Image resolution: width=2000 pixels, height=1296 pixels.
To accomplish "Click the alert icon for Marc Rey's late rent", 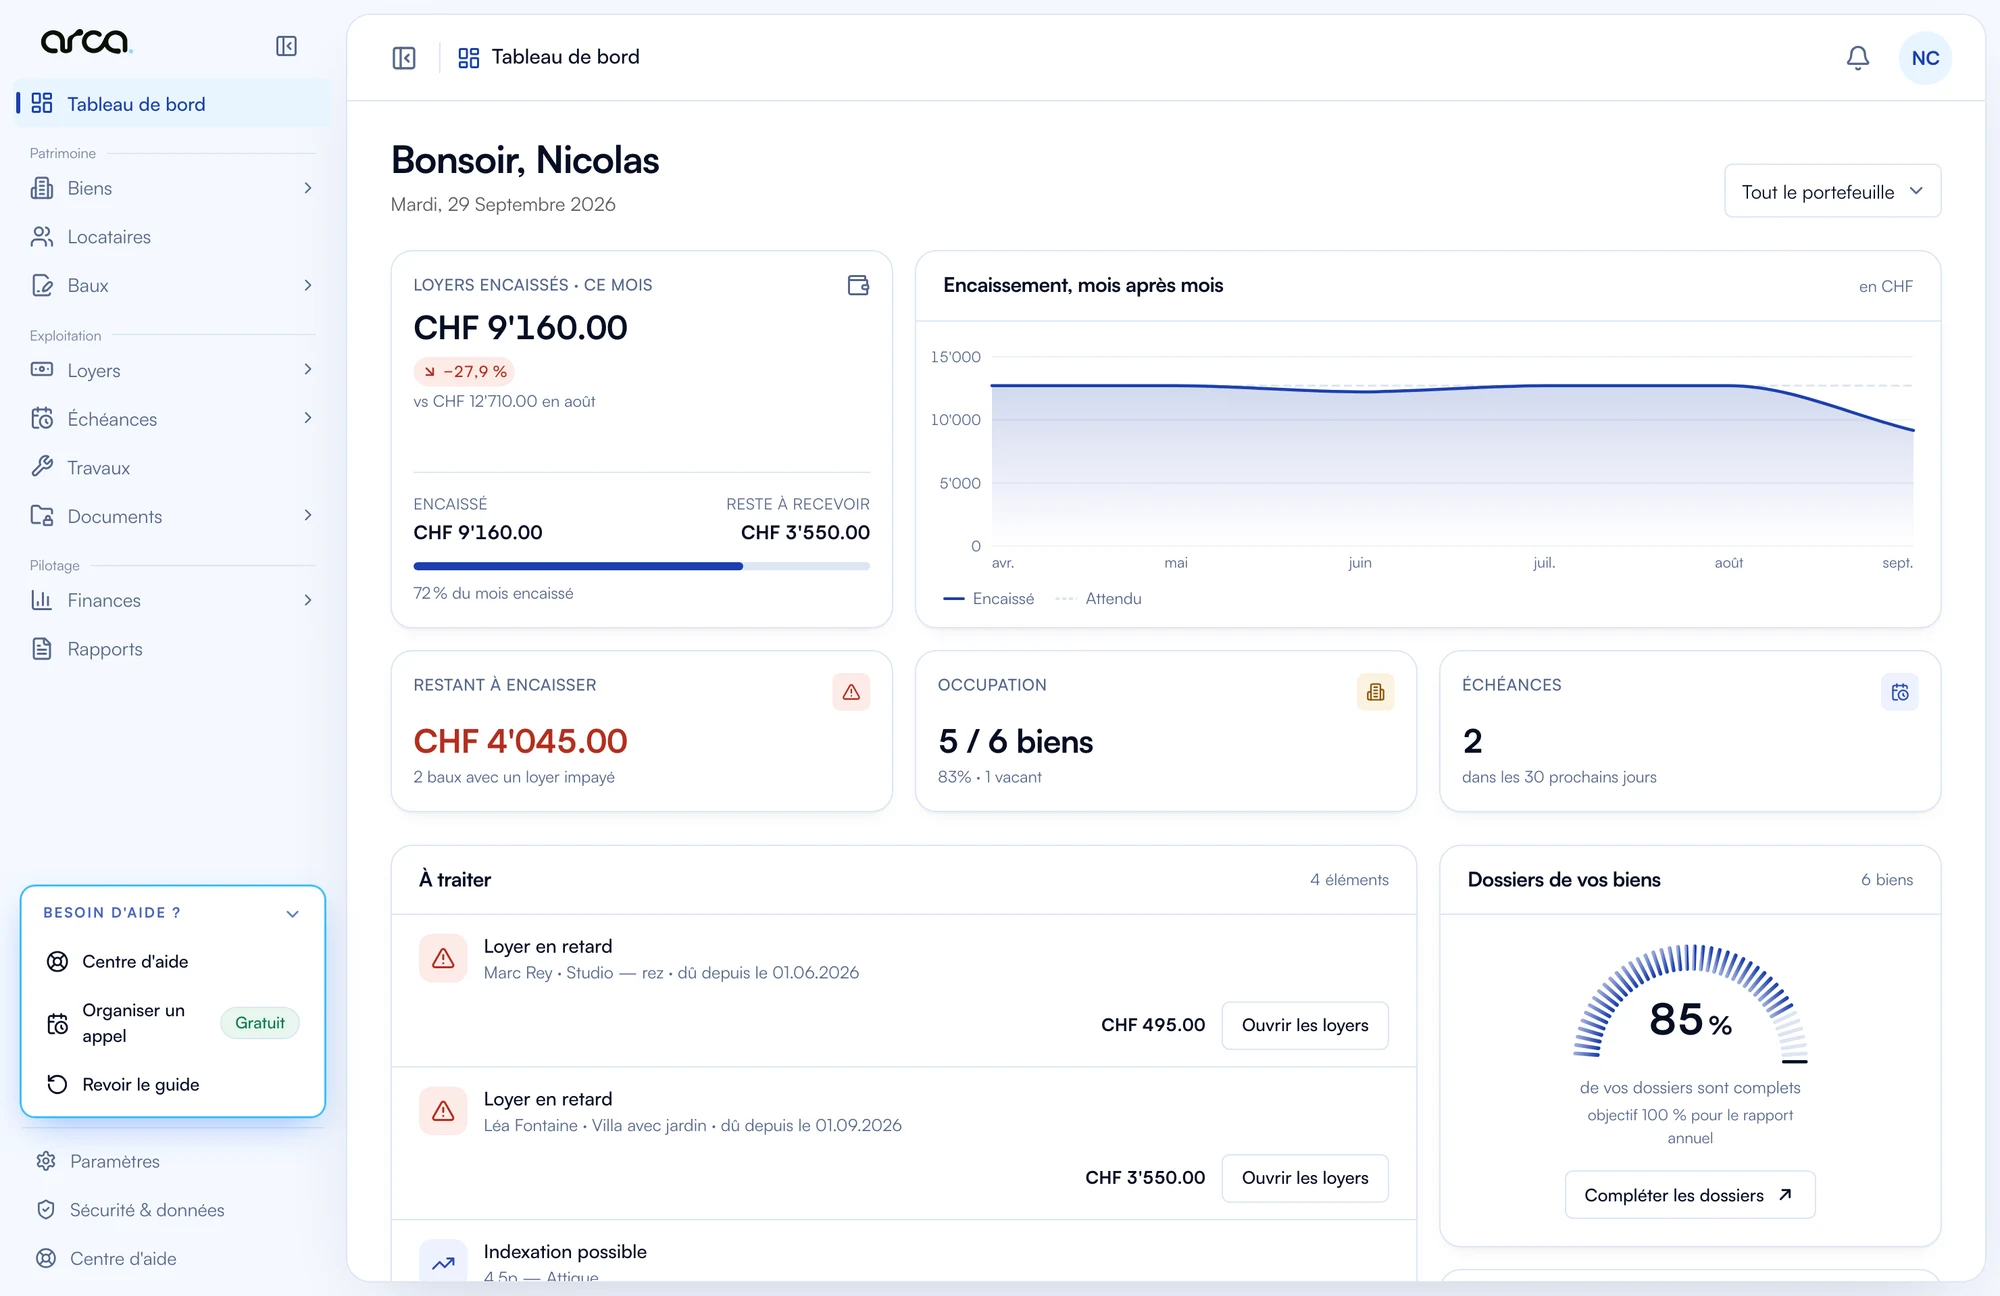I will coord(443,958).
